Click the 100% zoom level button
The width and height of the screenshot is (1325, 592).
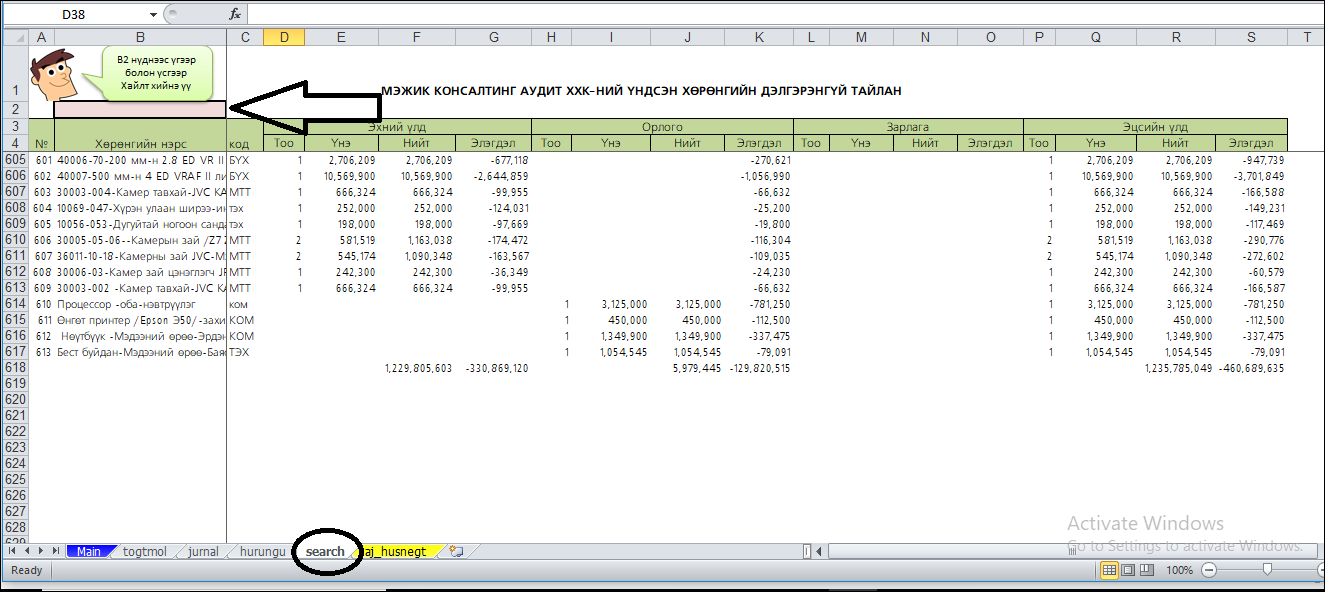(x=1180, y=570)
